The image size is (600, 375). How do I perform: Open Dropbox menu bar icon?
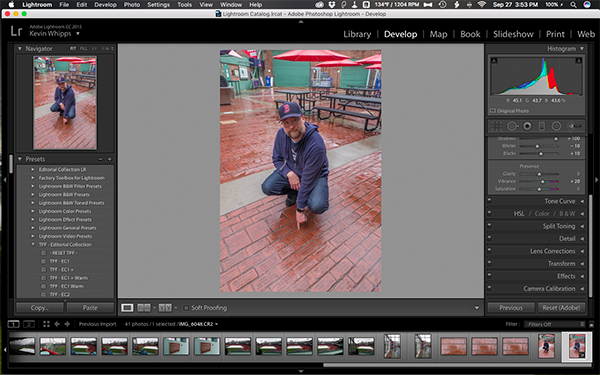point(332,5)
